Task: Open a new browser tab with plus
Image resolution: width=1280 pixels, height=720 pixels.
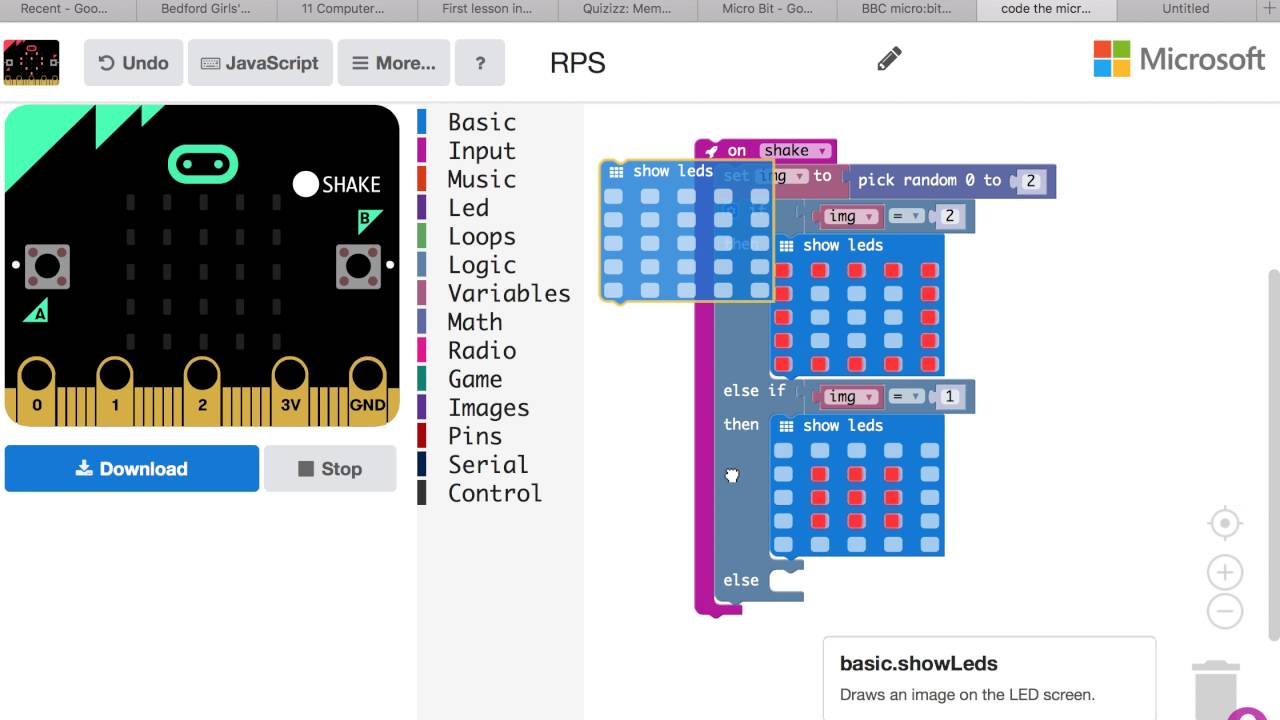Action: point(1271,9)
